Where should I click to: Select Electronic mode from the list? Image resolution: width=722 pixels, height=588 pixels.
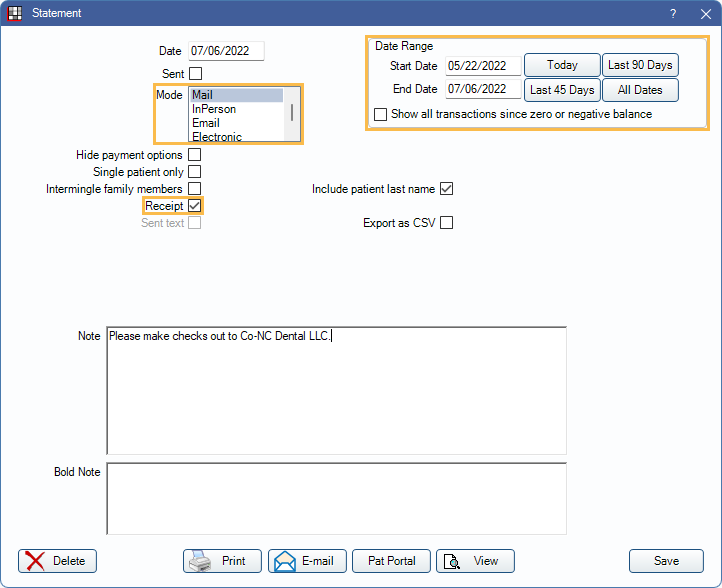pos(217,137)
